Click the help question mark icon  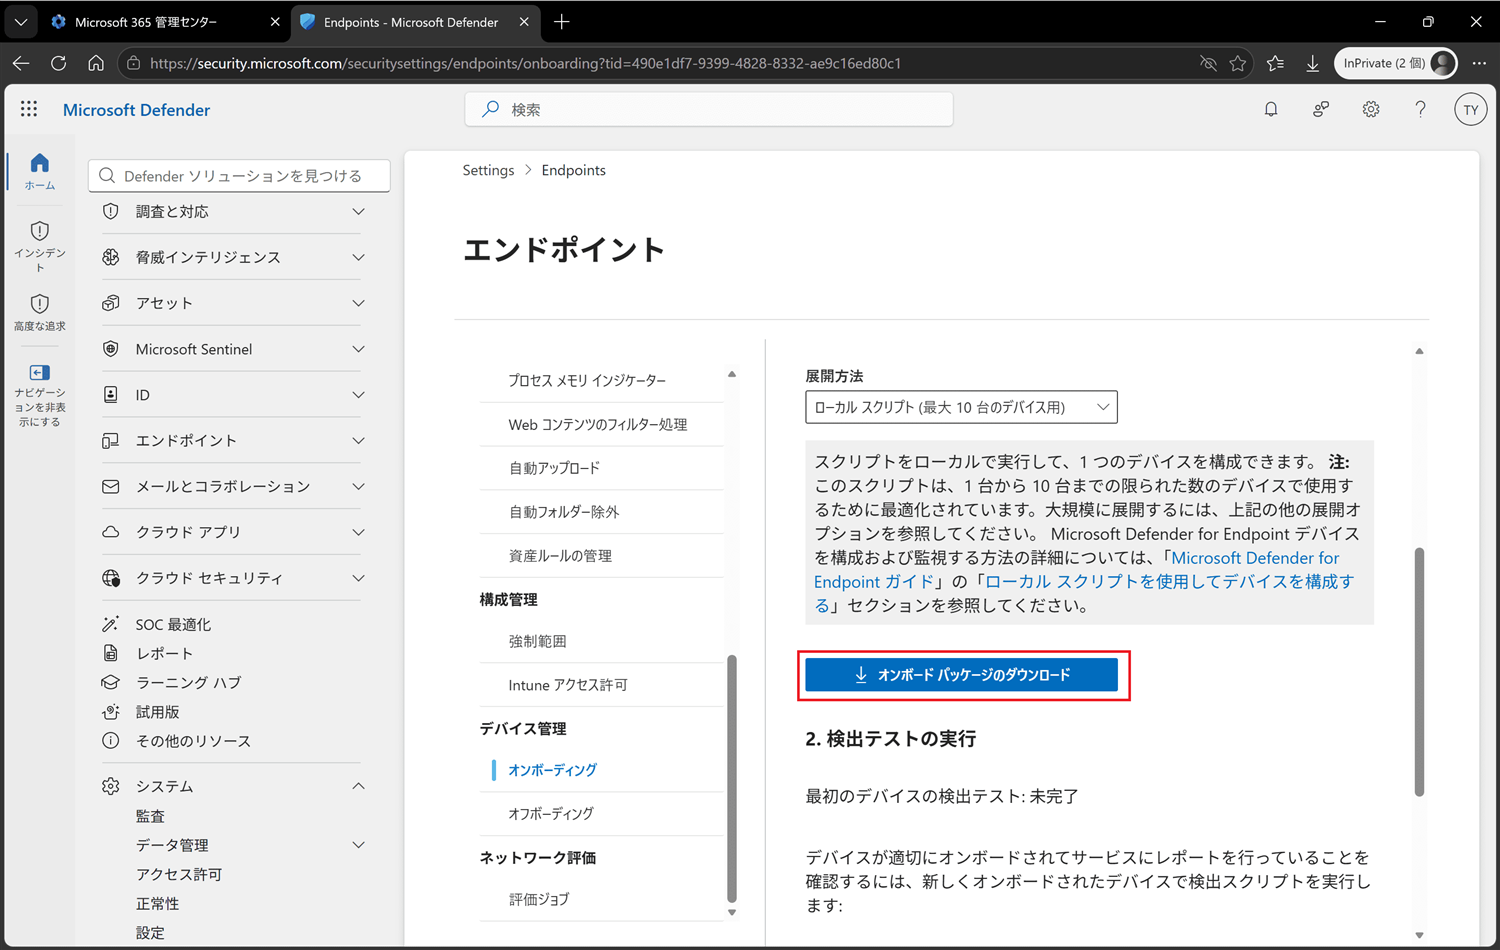point(1420,110)
